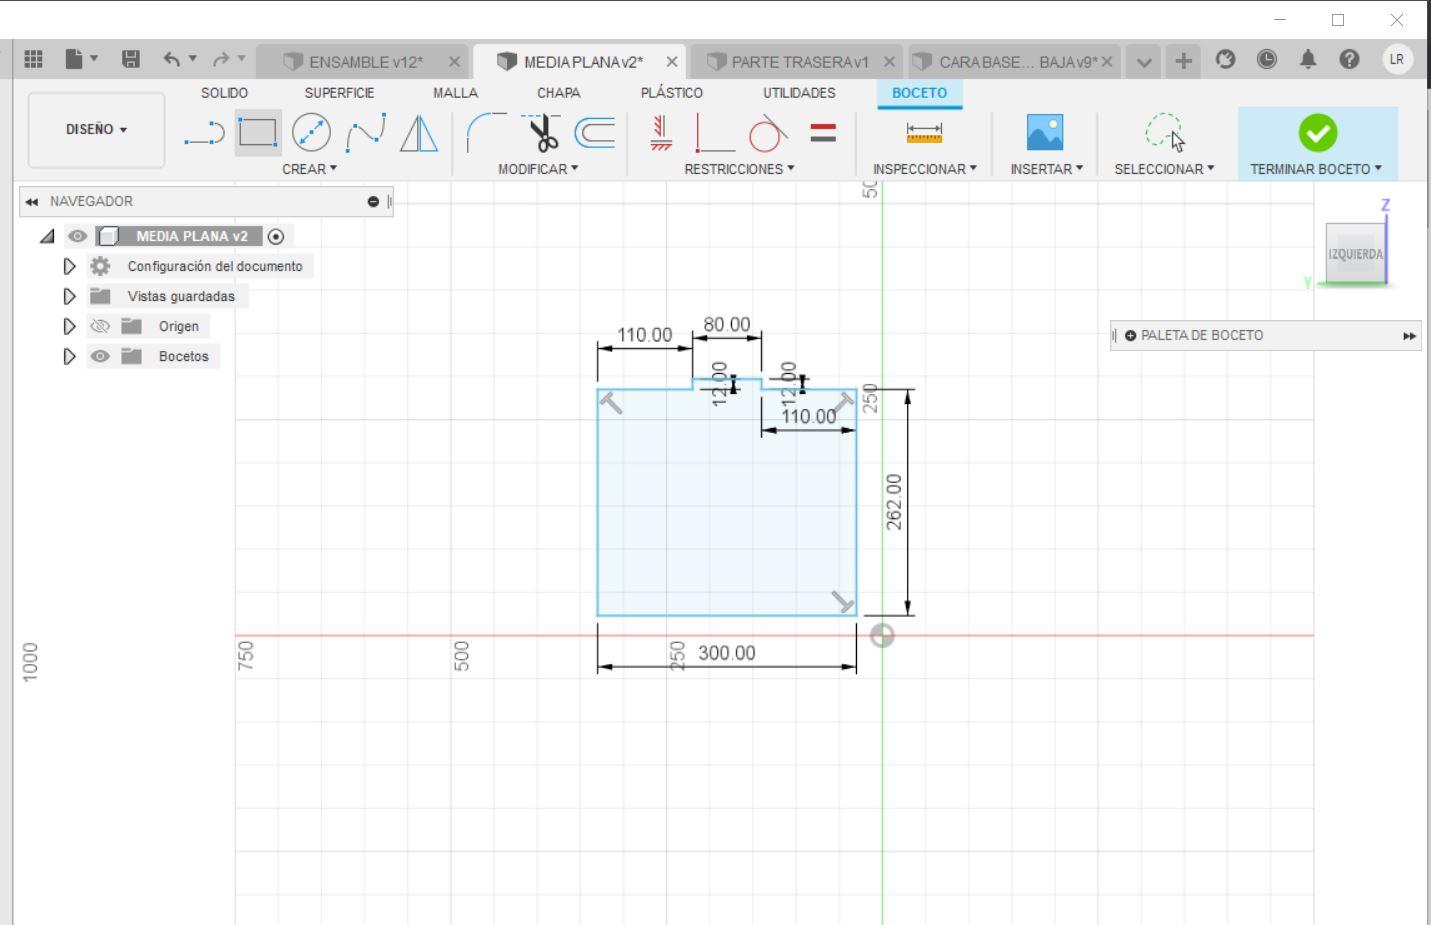Expand Configuración del documento node
This screenshot has width=1431, height=925.
[x=69, y=266]
